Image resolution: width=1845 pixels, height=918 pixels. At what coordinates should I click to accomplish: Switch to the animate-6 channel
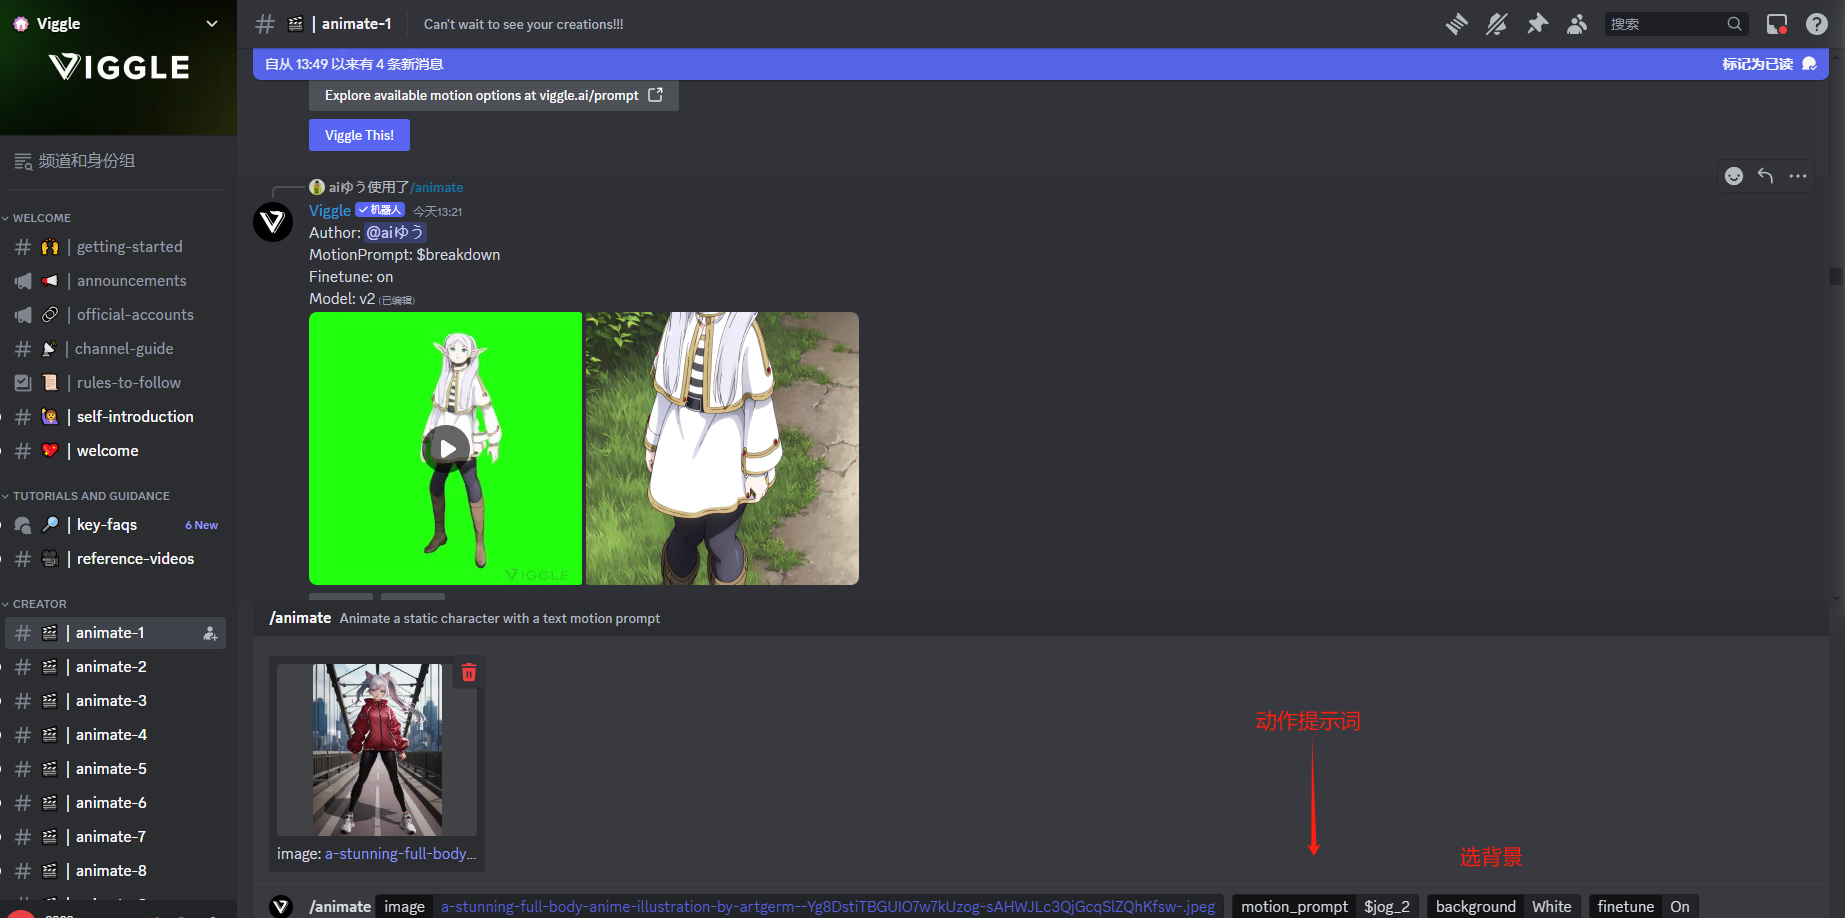116,803
